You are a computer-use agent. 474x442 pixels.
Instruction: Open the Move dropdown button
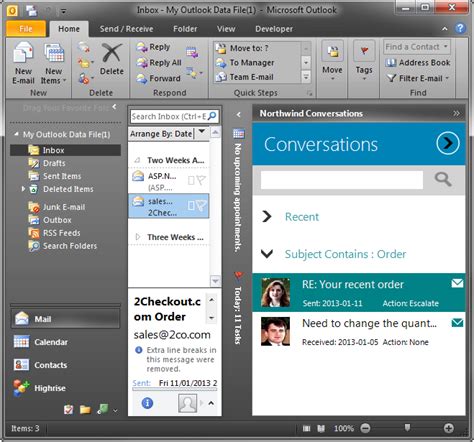pos(332,61)
